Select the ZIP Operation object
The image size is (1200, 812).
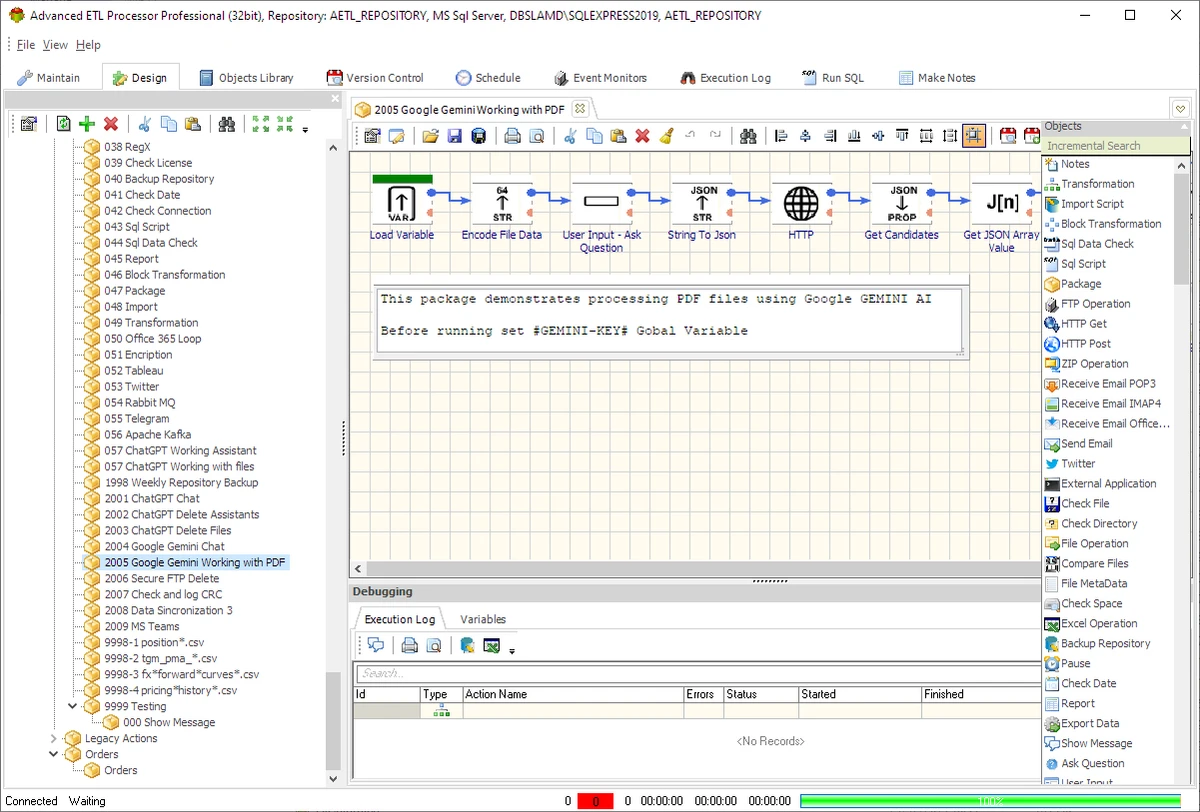click(1094, 364)
